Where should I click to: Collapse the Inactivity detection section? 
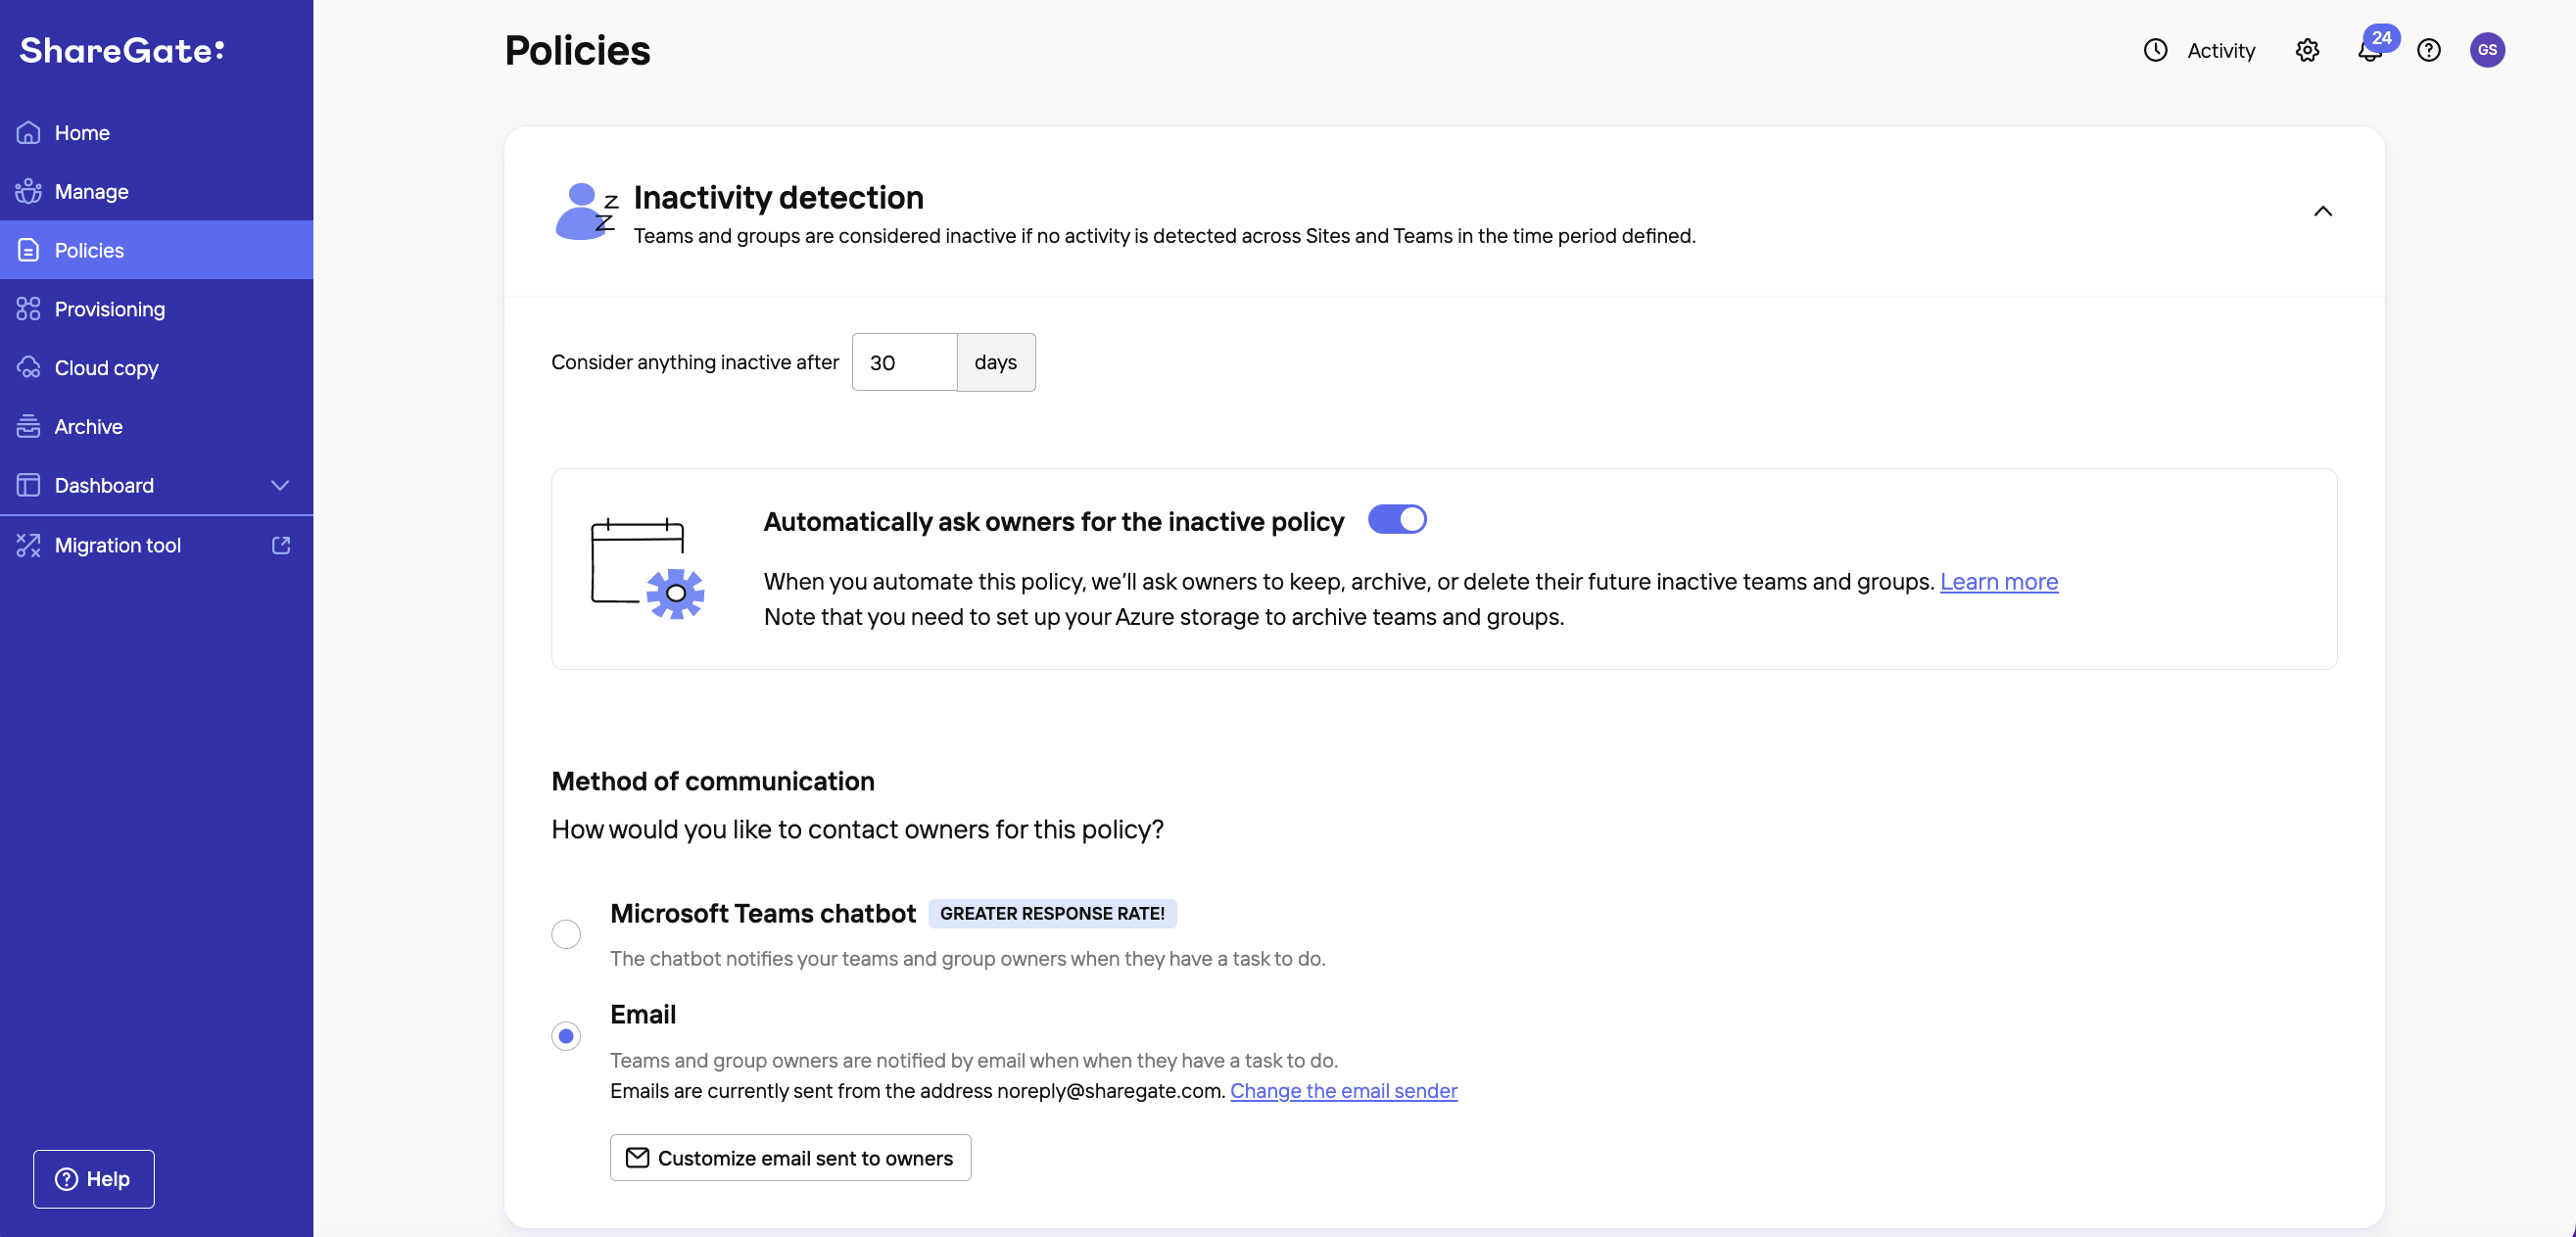[x=2323, y=211]
